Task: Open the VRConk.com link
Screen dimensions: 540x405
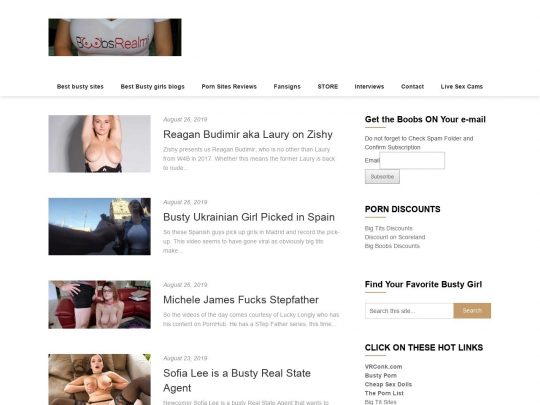Action: tap(383, 367)
